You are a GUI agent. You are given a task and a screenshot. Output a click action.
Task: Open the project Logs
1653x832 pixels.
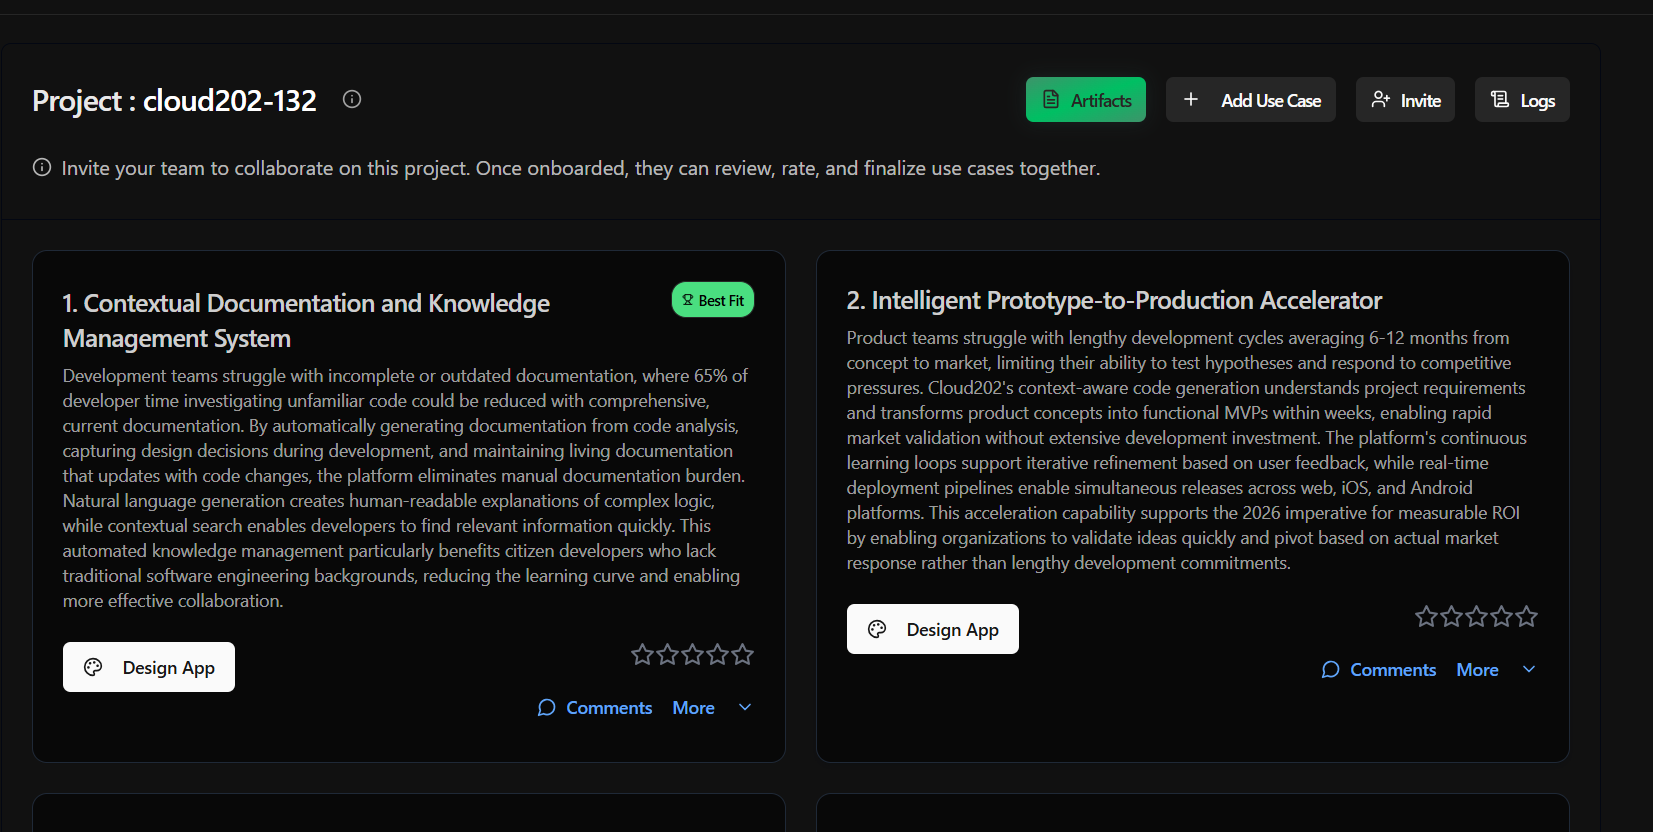click(1521, 100)
